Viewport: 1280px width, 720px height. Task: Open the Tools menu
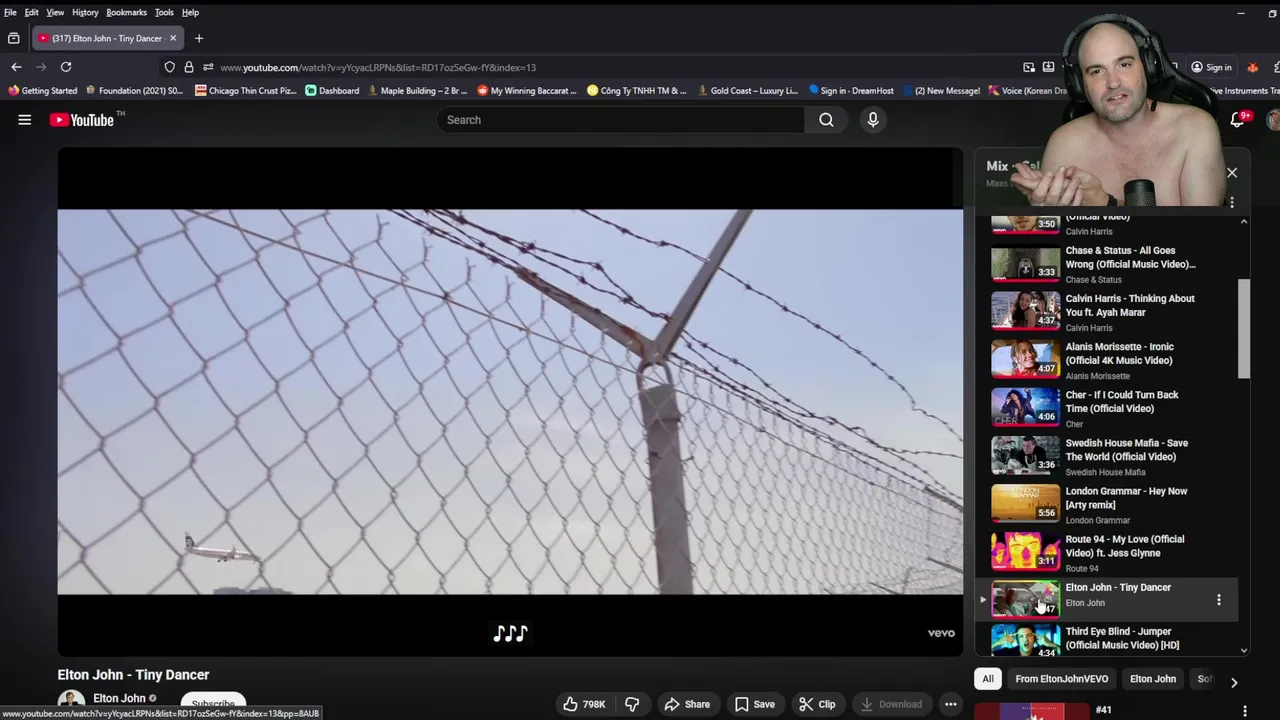[164, 12]
